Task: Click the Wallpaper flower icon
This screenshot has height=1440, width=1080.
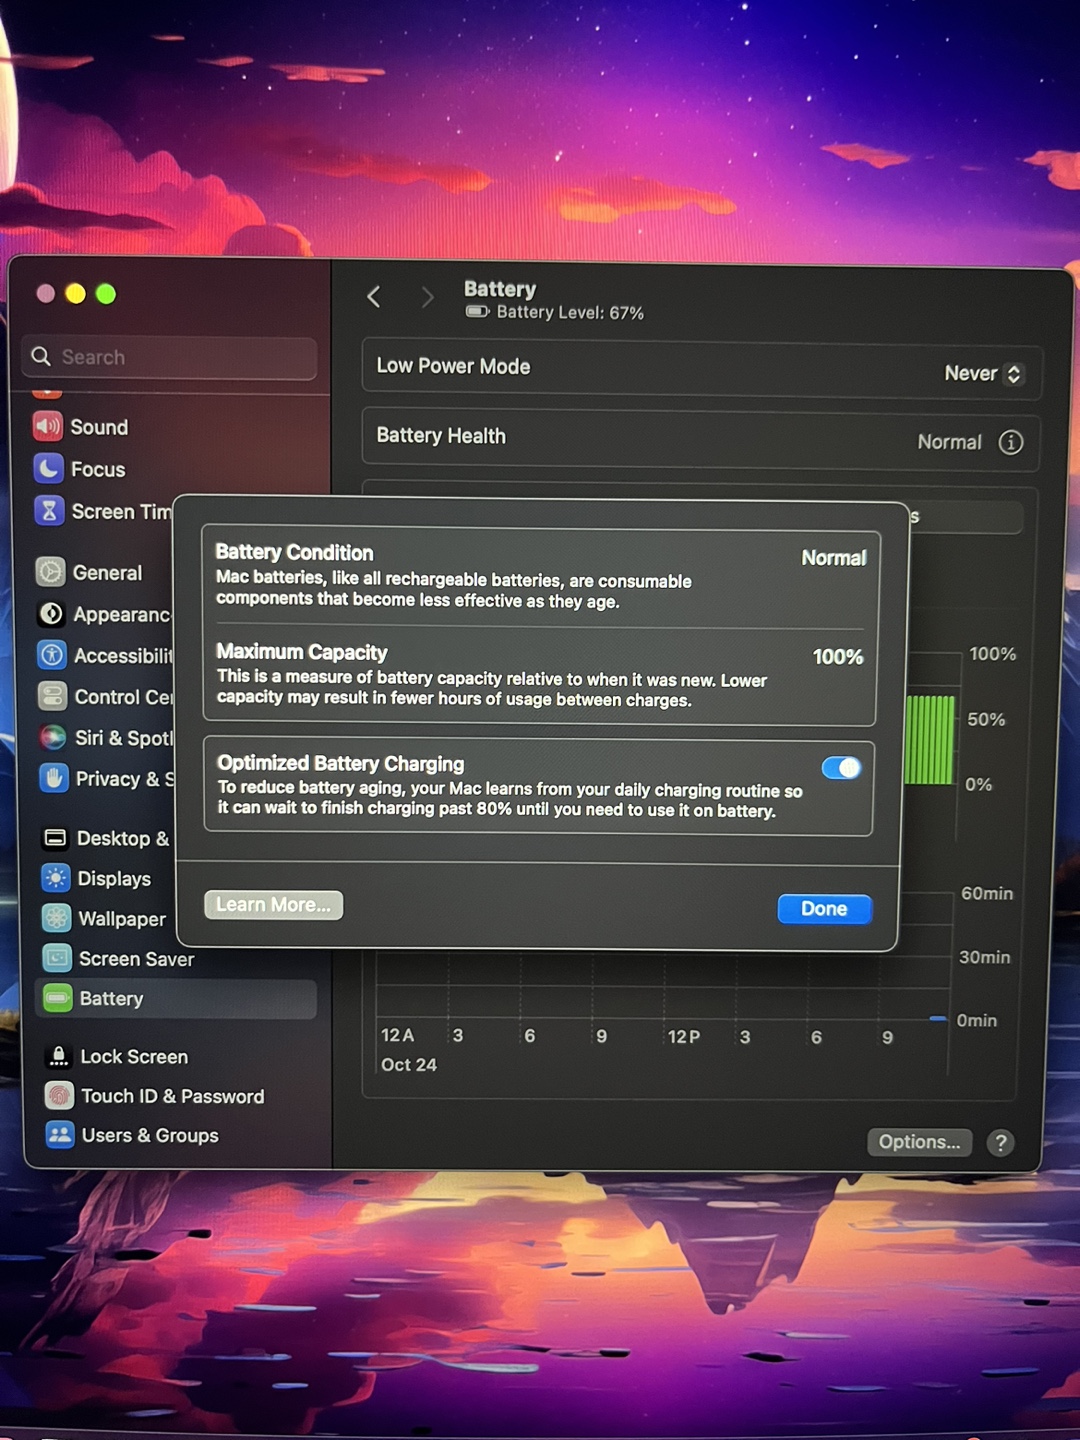Action: [57, 918]
